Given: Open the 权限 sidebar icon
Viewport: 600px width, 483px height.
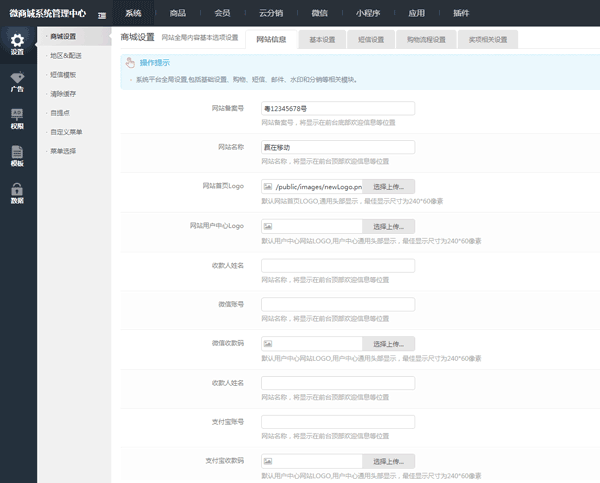Looking at the screenshot, I should pyautogui.click(x=17, y=118).
